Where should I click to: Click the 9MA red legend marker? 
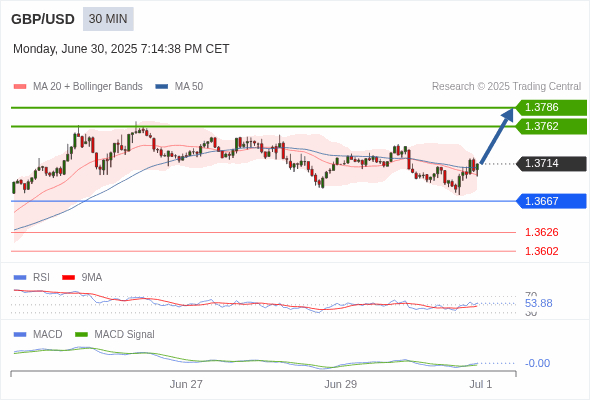68,278
